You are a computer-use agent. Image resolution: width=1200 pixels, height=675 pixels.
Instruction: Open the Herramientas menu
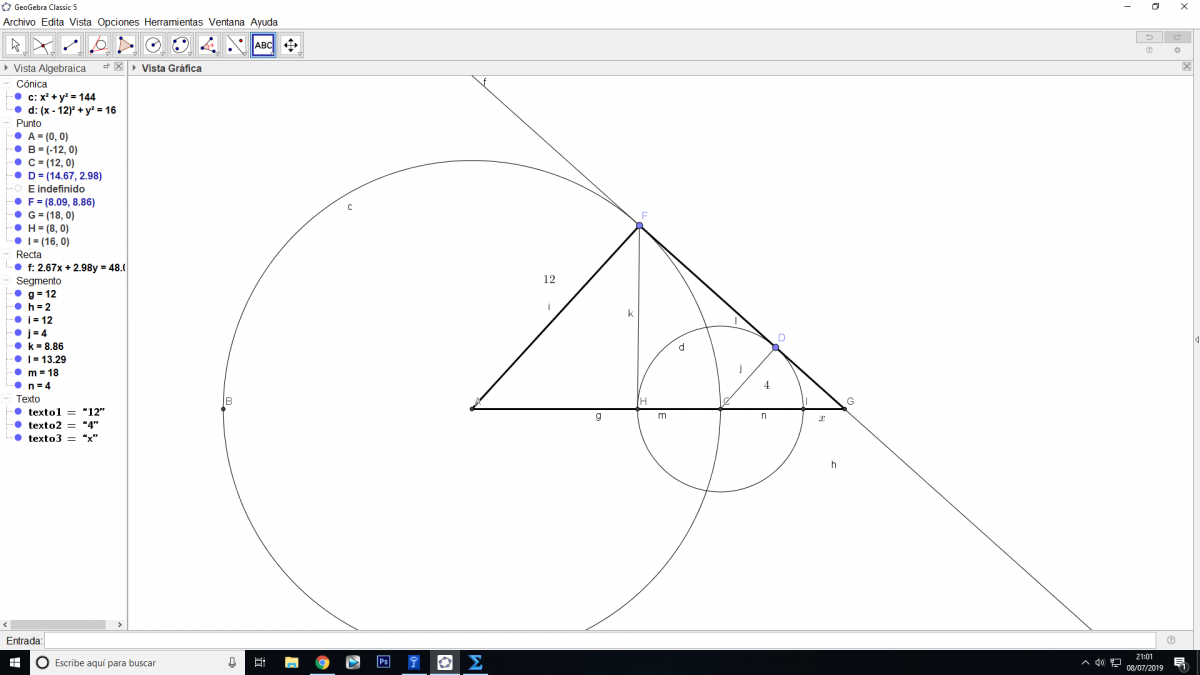[x=173, y=21]
